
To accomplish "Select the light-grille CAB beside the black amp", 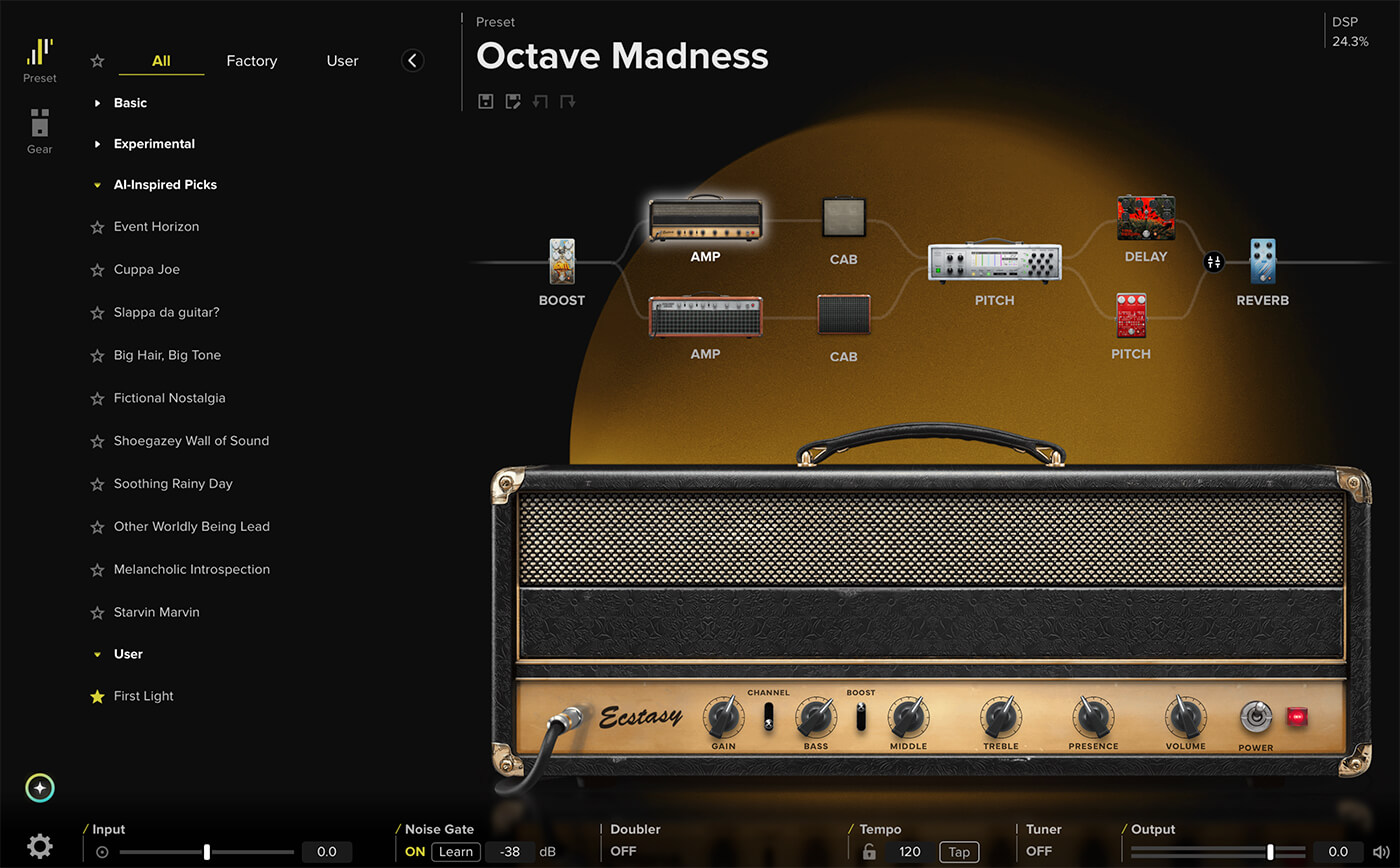I will tap(844, 218).
